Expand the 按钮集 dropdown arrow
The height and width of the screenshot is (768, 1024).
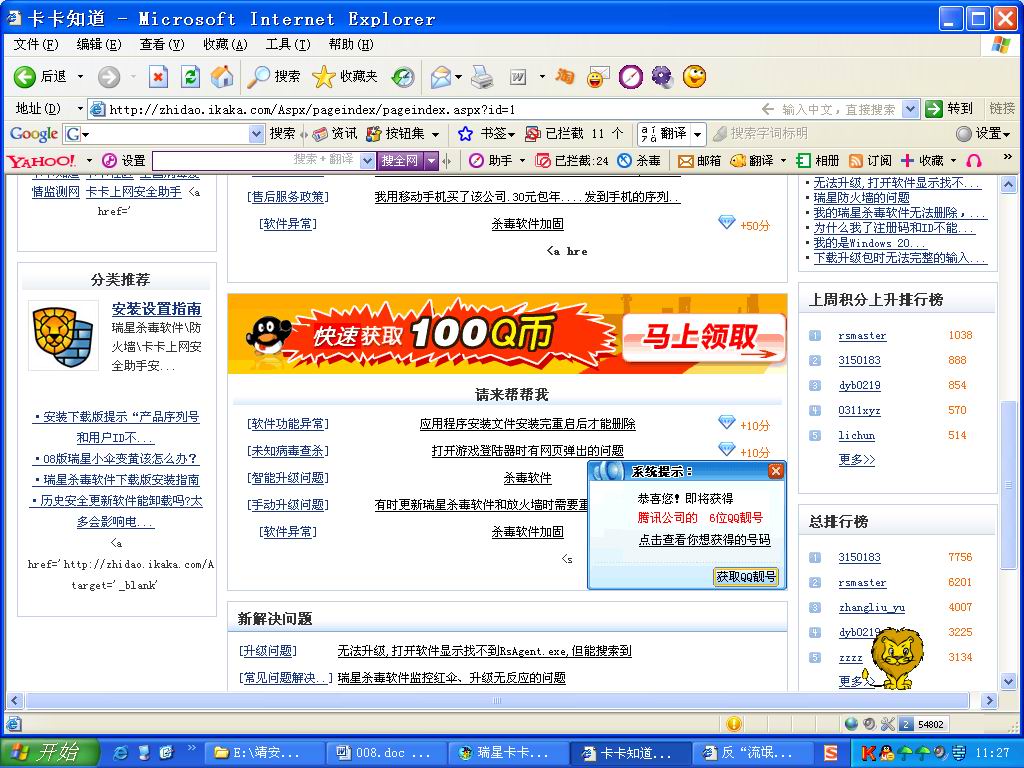(x=436, y=135)
